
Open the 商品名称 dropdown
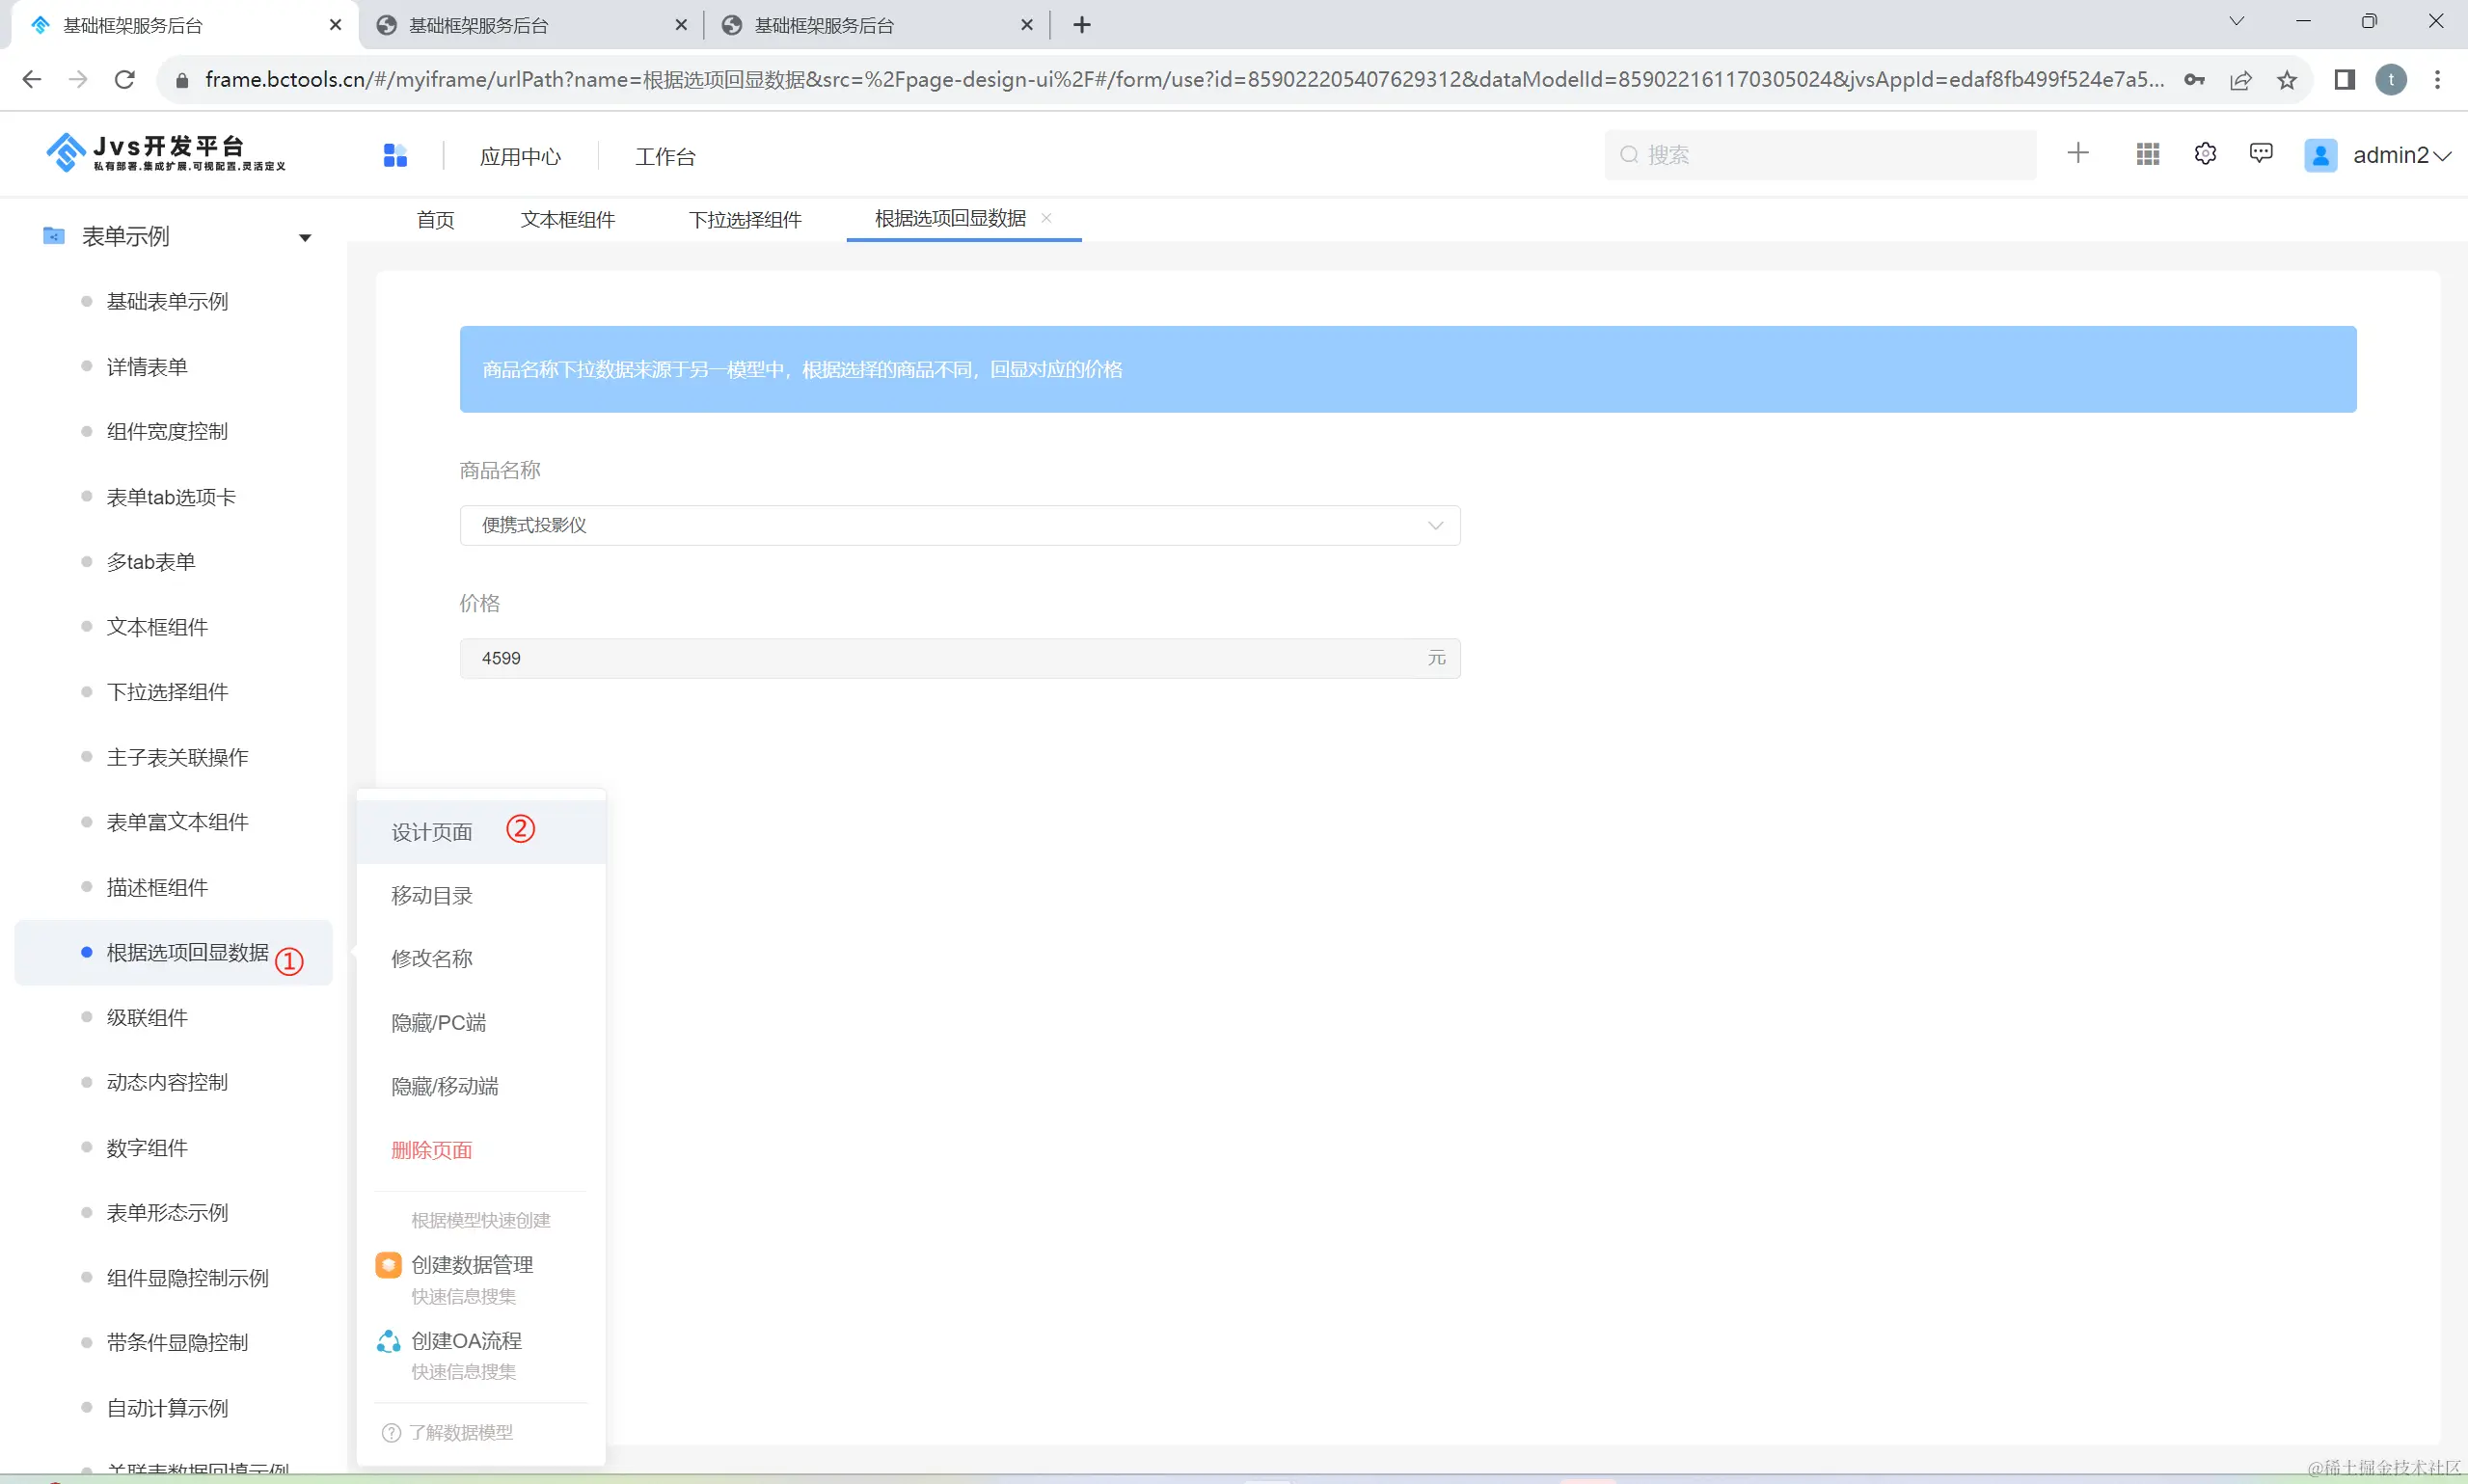click(959, 525)
